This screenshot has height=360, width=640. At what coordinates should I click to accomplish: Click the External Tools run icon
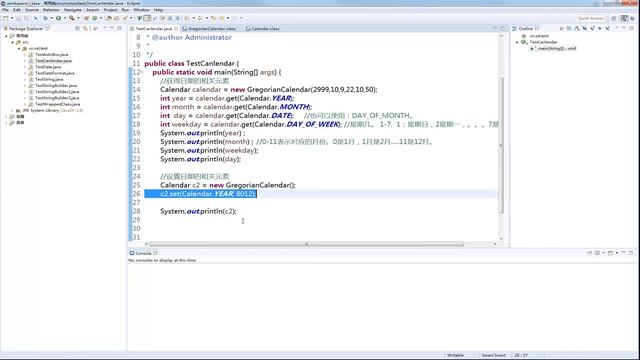71,18
